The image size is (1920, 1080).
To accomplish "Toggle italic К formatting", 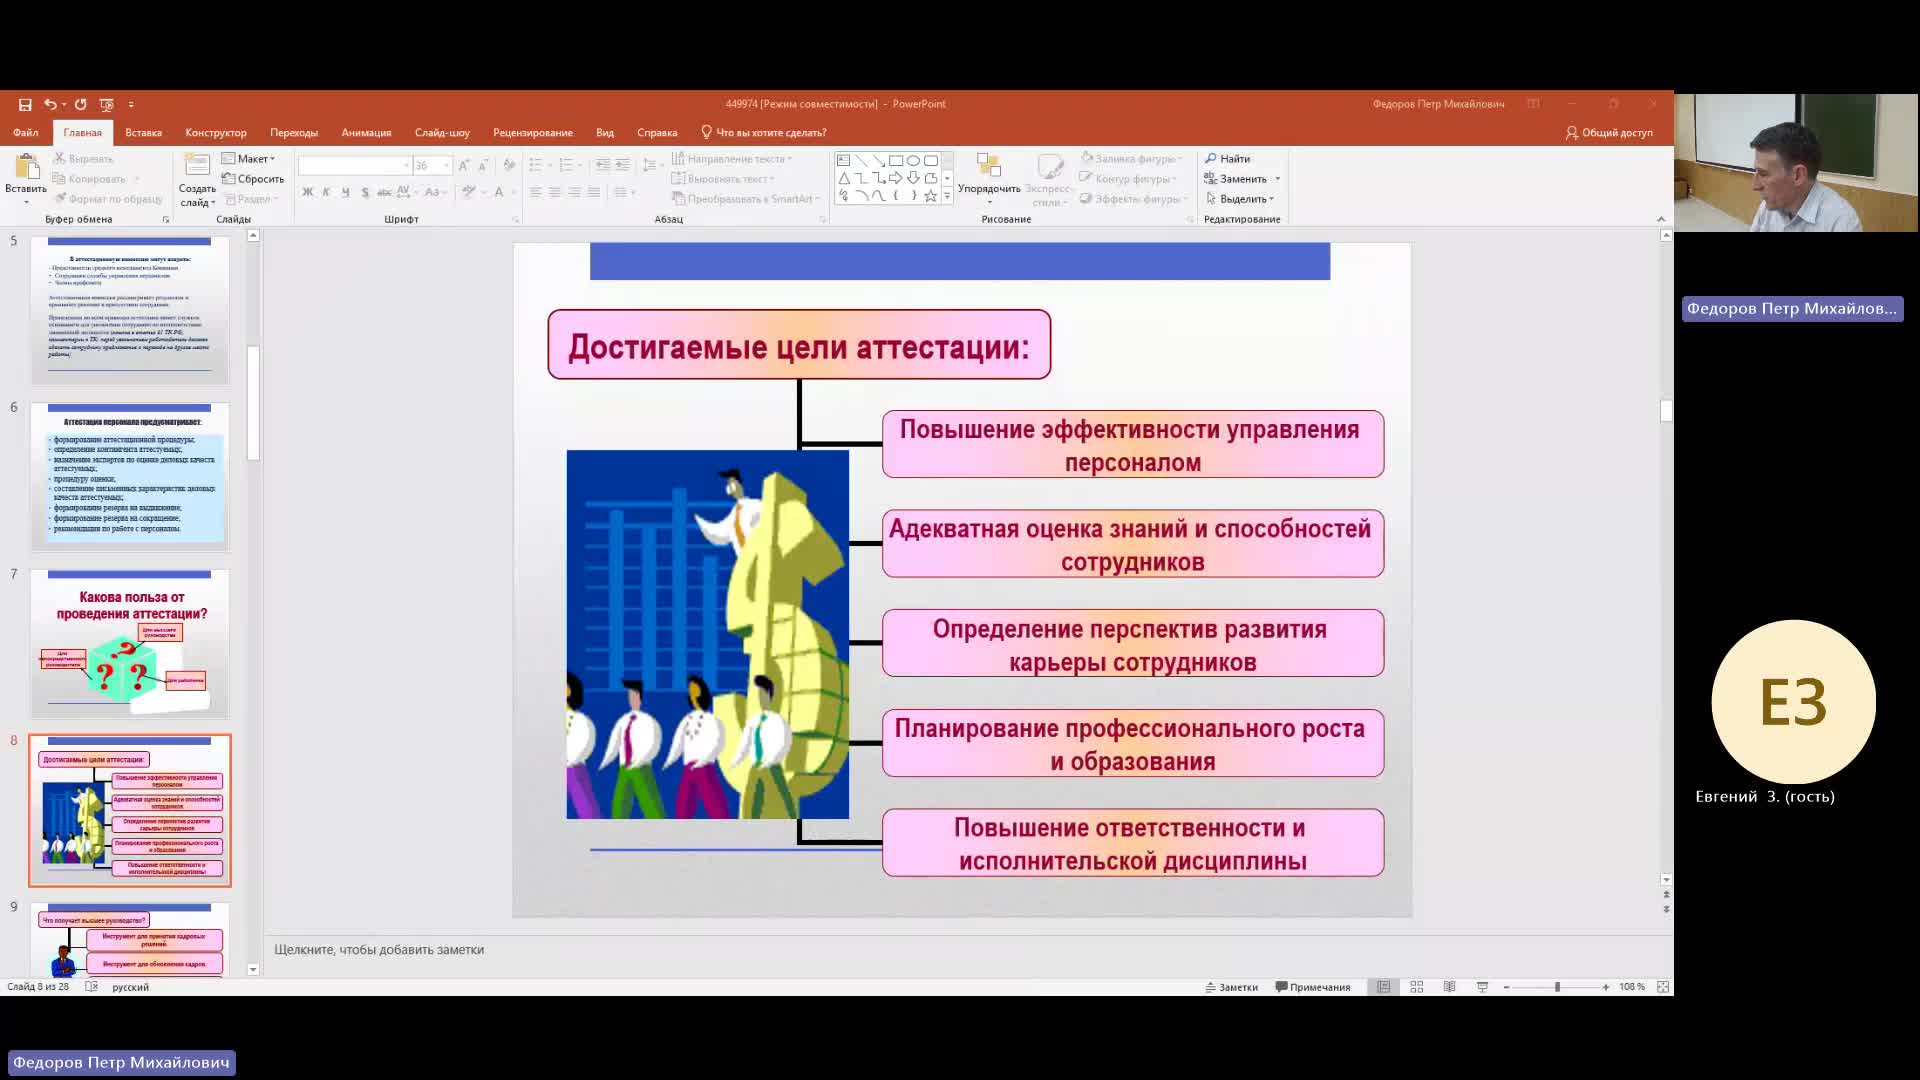I will [x=326, y=192].
